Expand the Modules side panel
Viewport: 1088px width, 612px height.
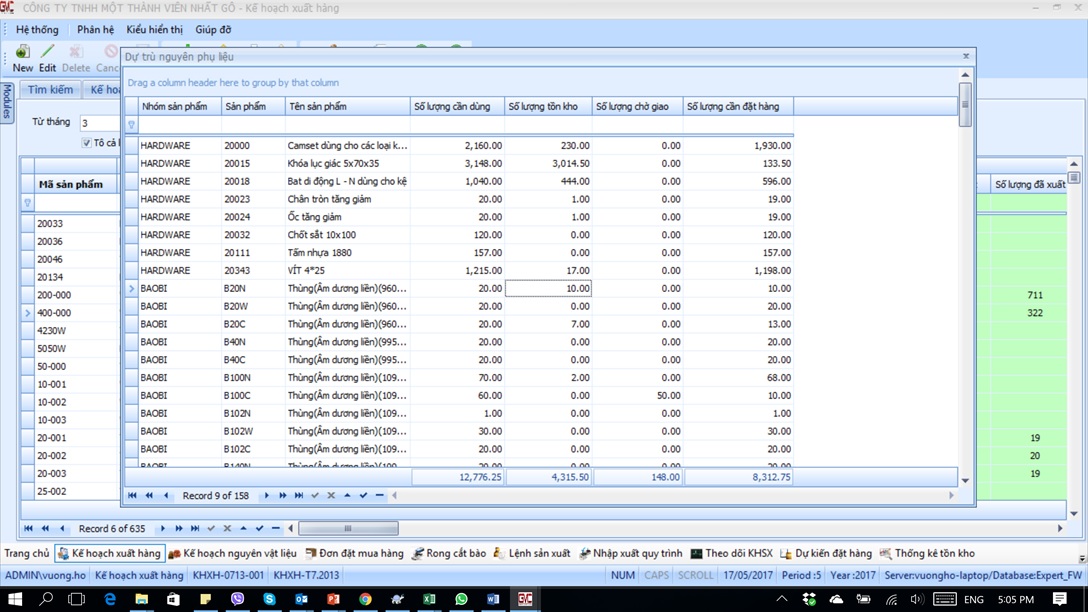tap(7, 102)
